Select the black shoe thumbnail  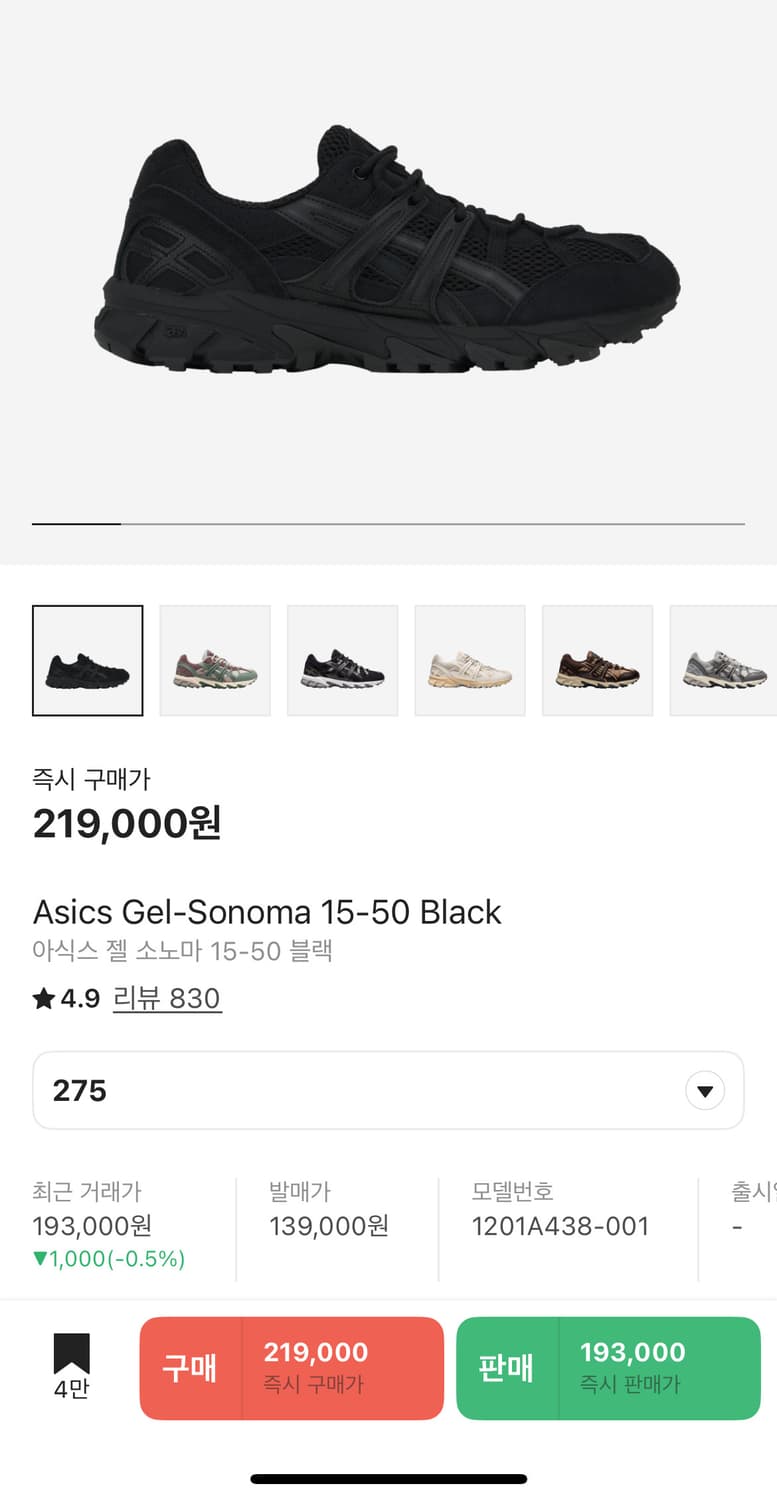coord(88,661)
